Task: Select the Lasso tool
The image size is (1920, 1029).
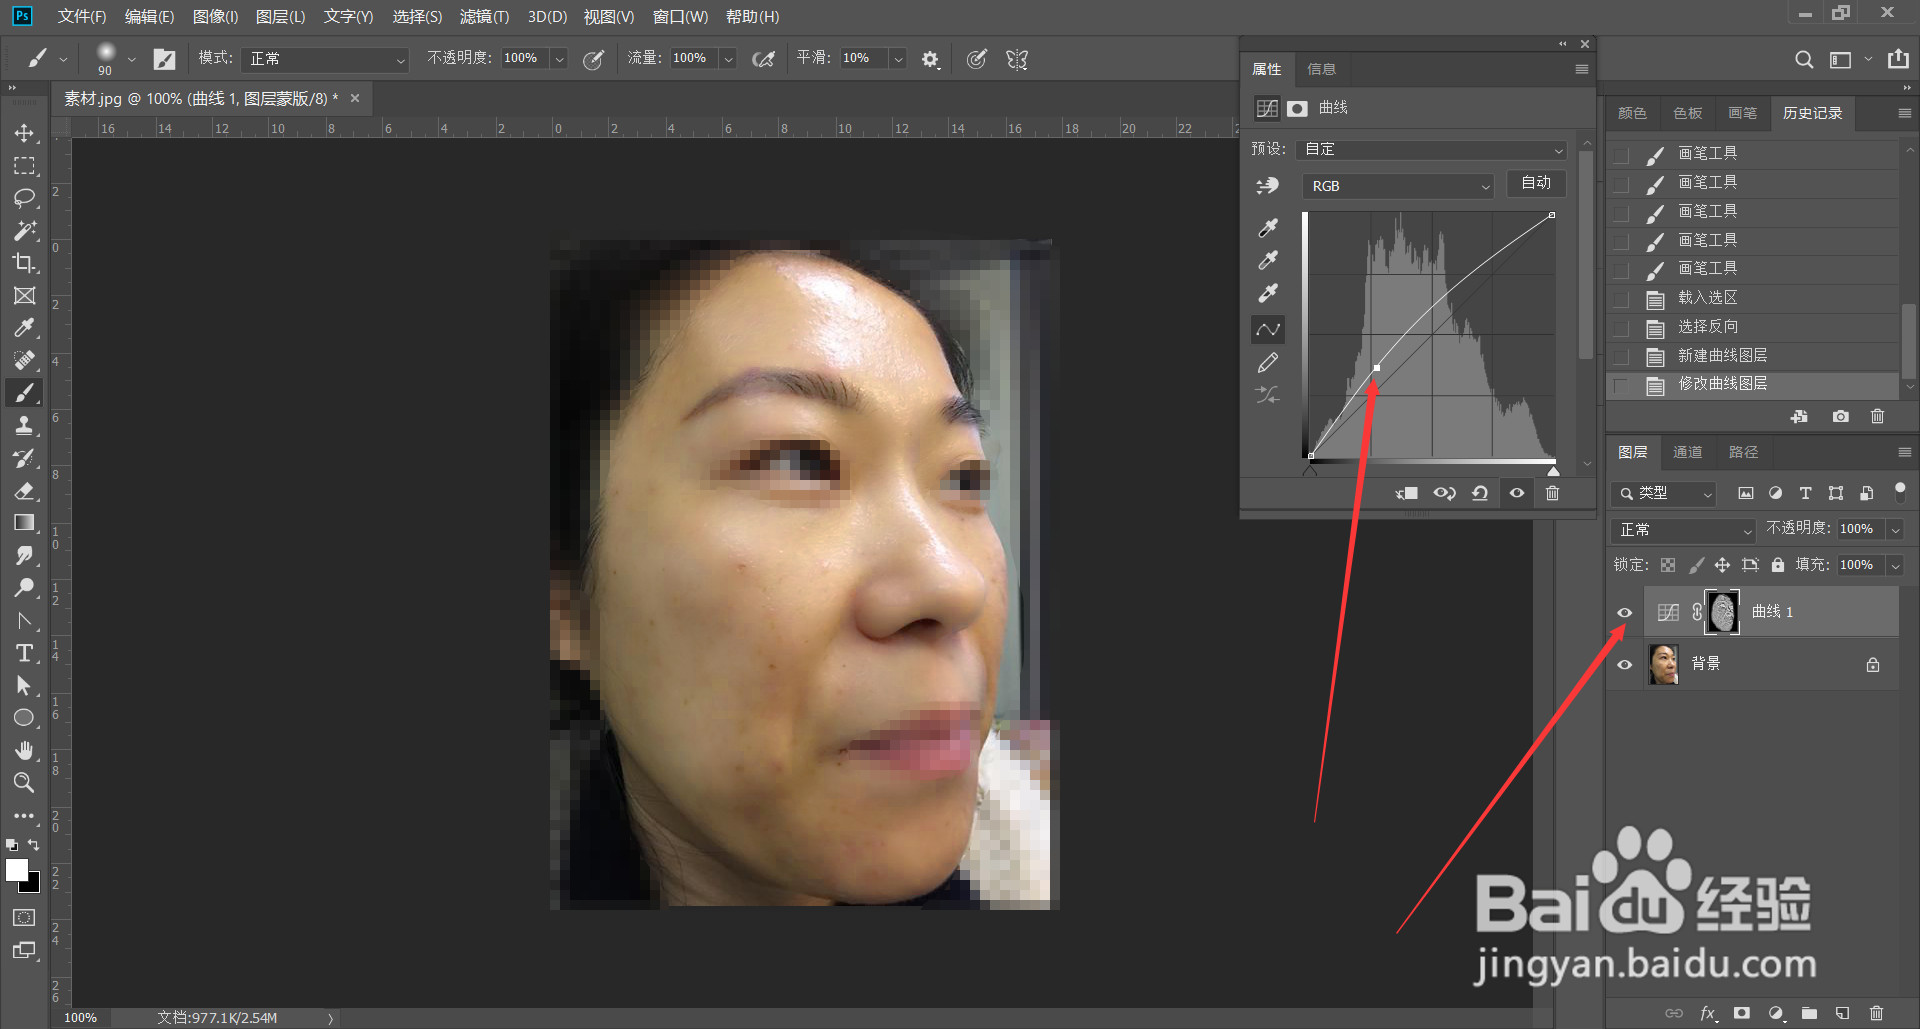Action: point(24,198)
